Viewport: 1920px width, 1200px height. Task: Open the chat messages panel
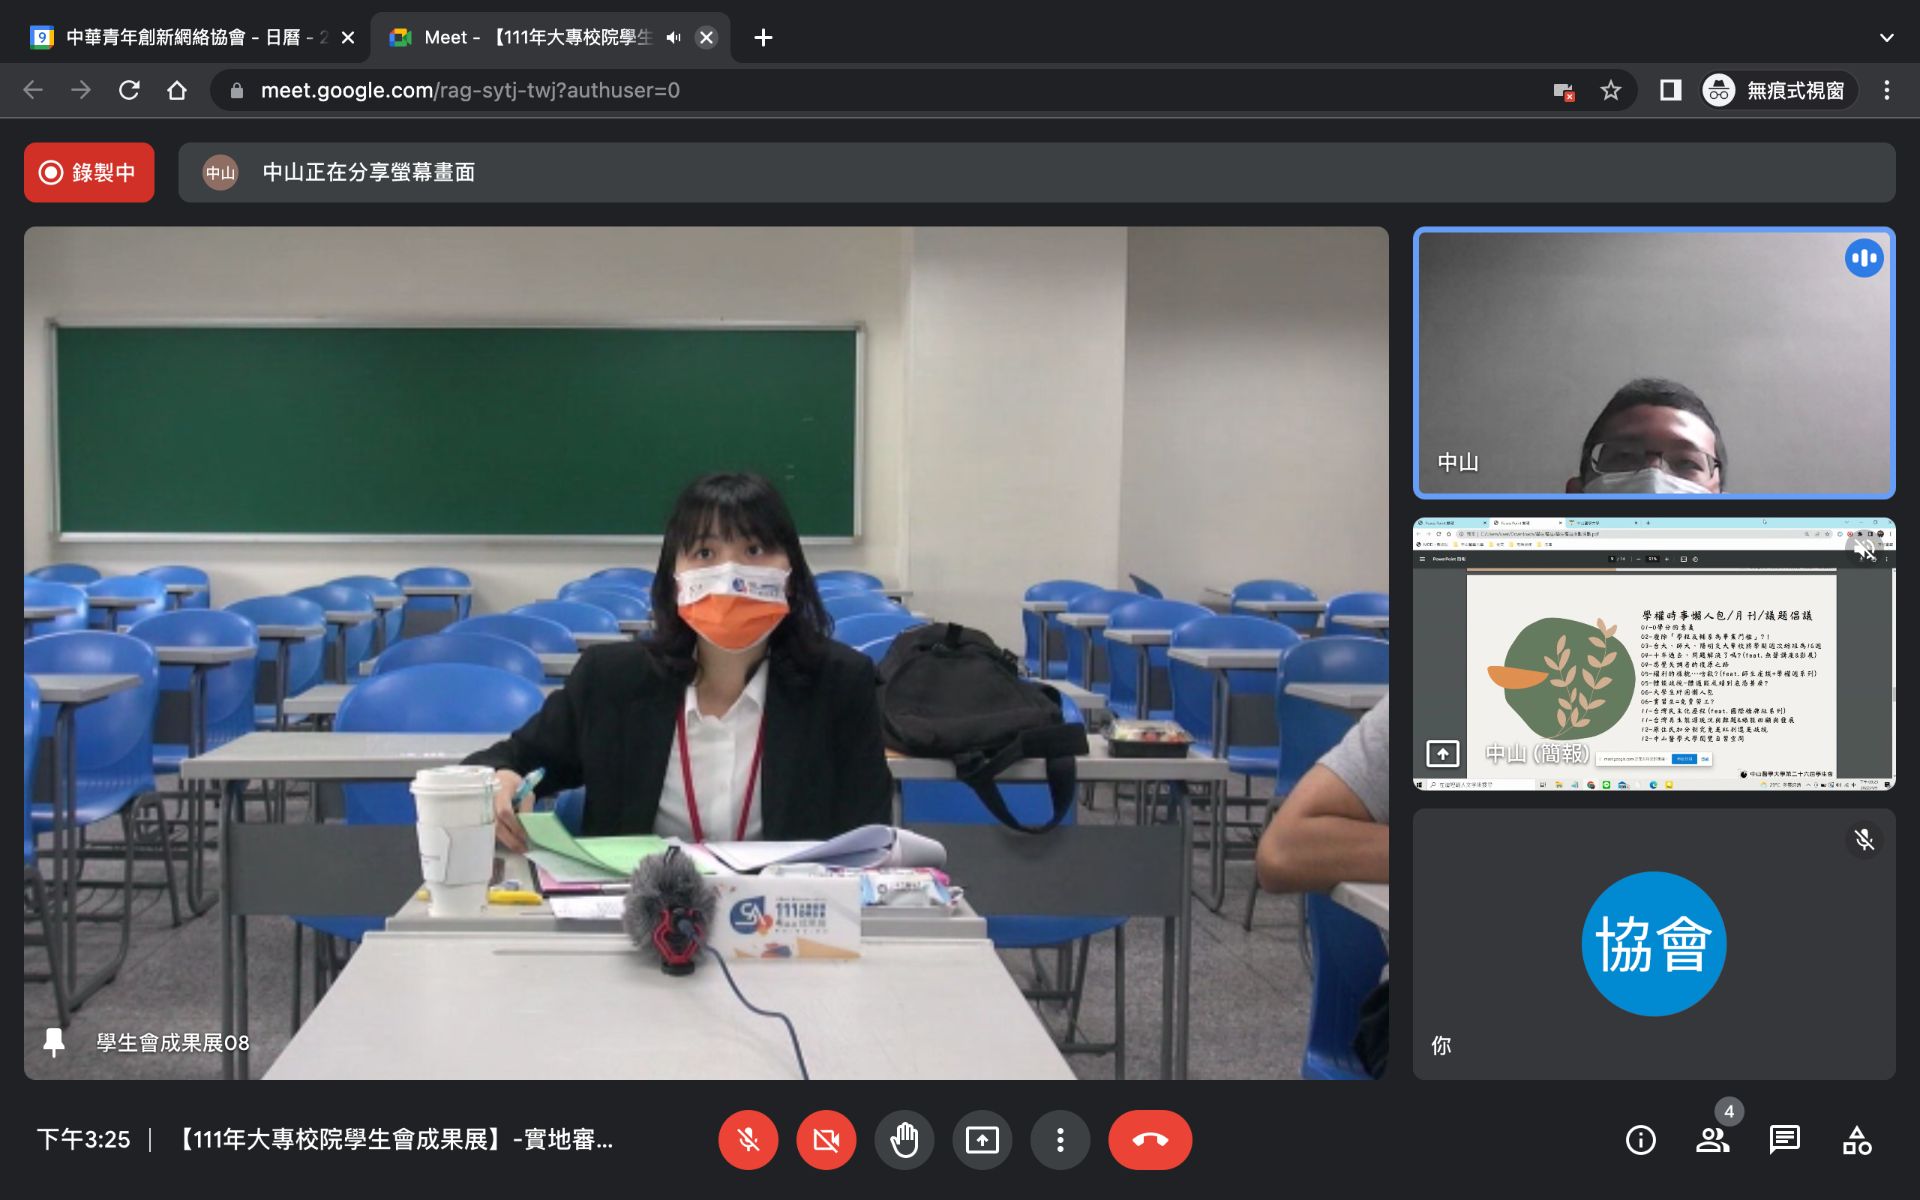pos(1784,1139)
